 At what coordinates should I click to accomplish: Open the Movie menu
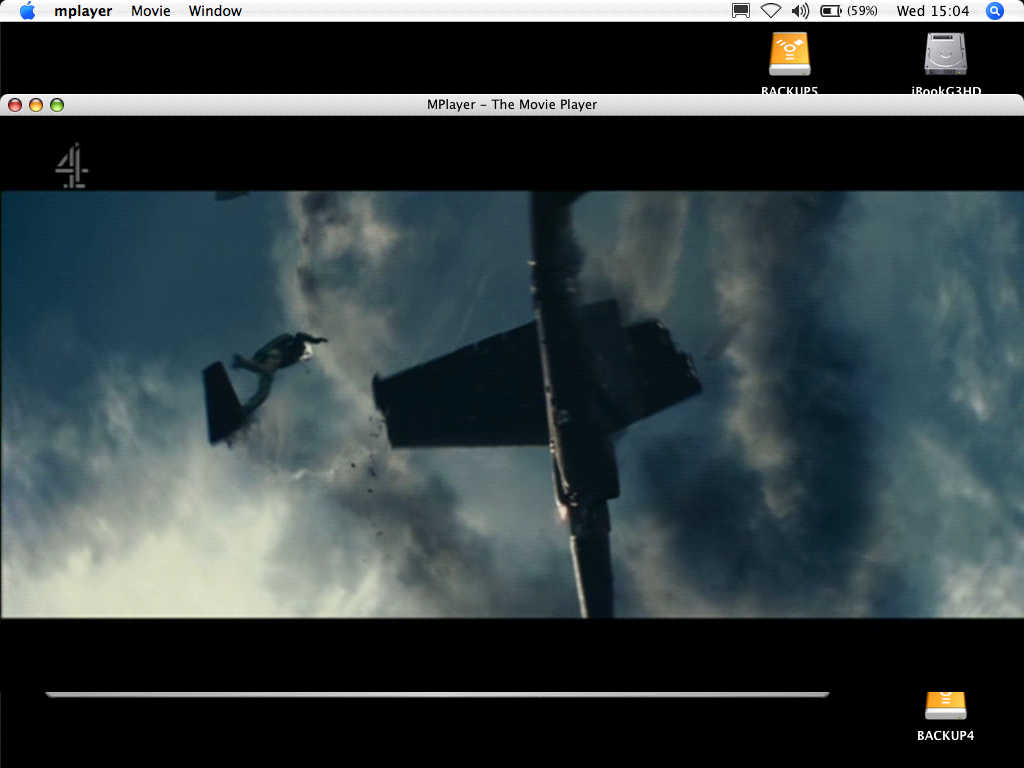[151, 11]
